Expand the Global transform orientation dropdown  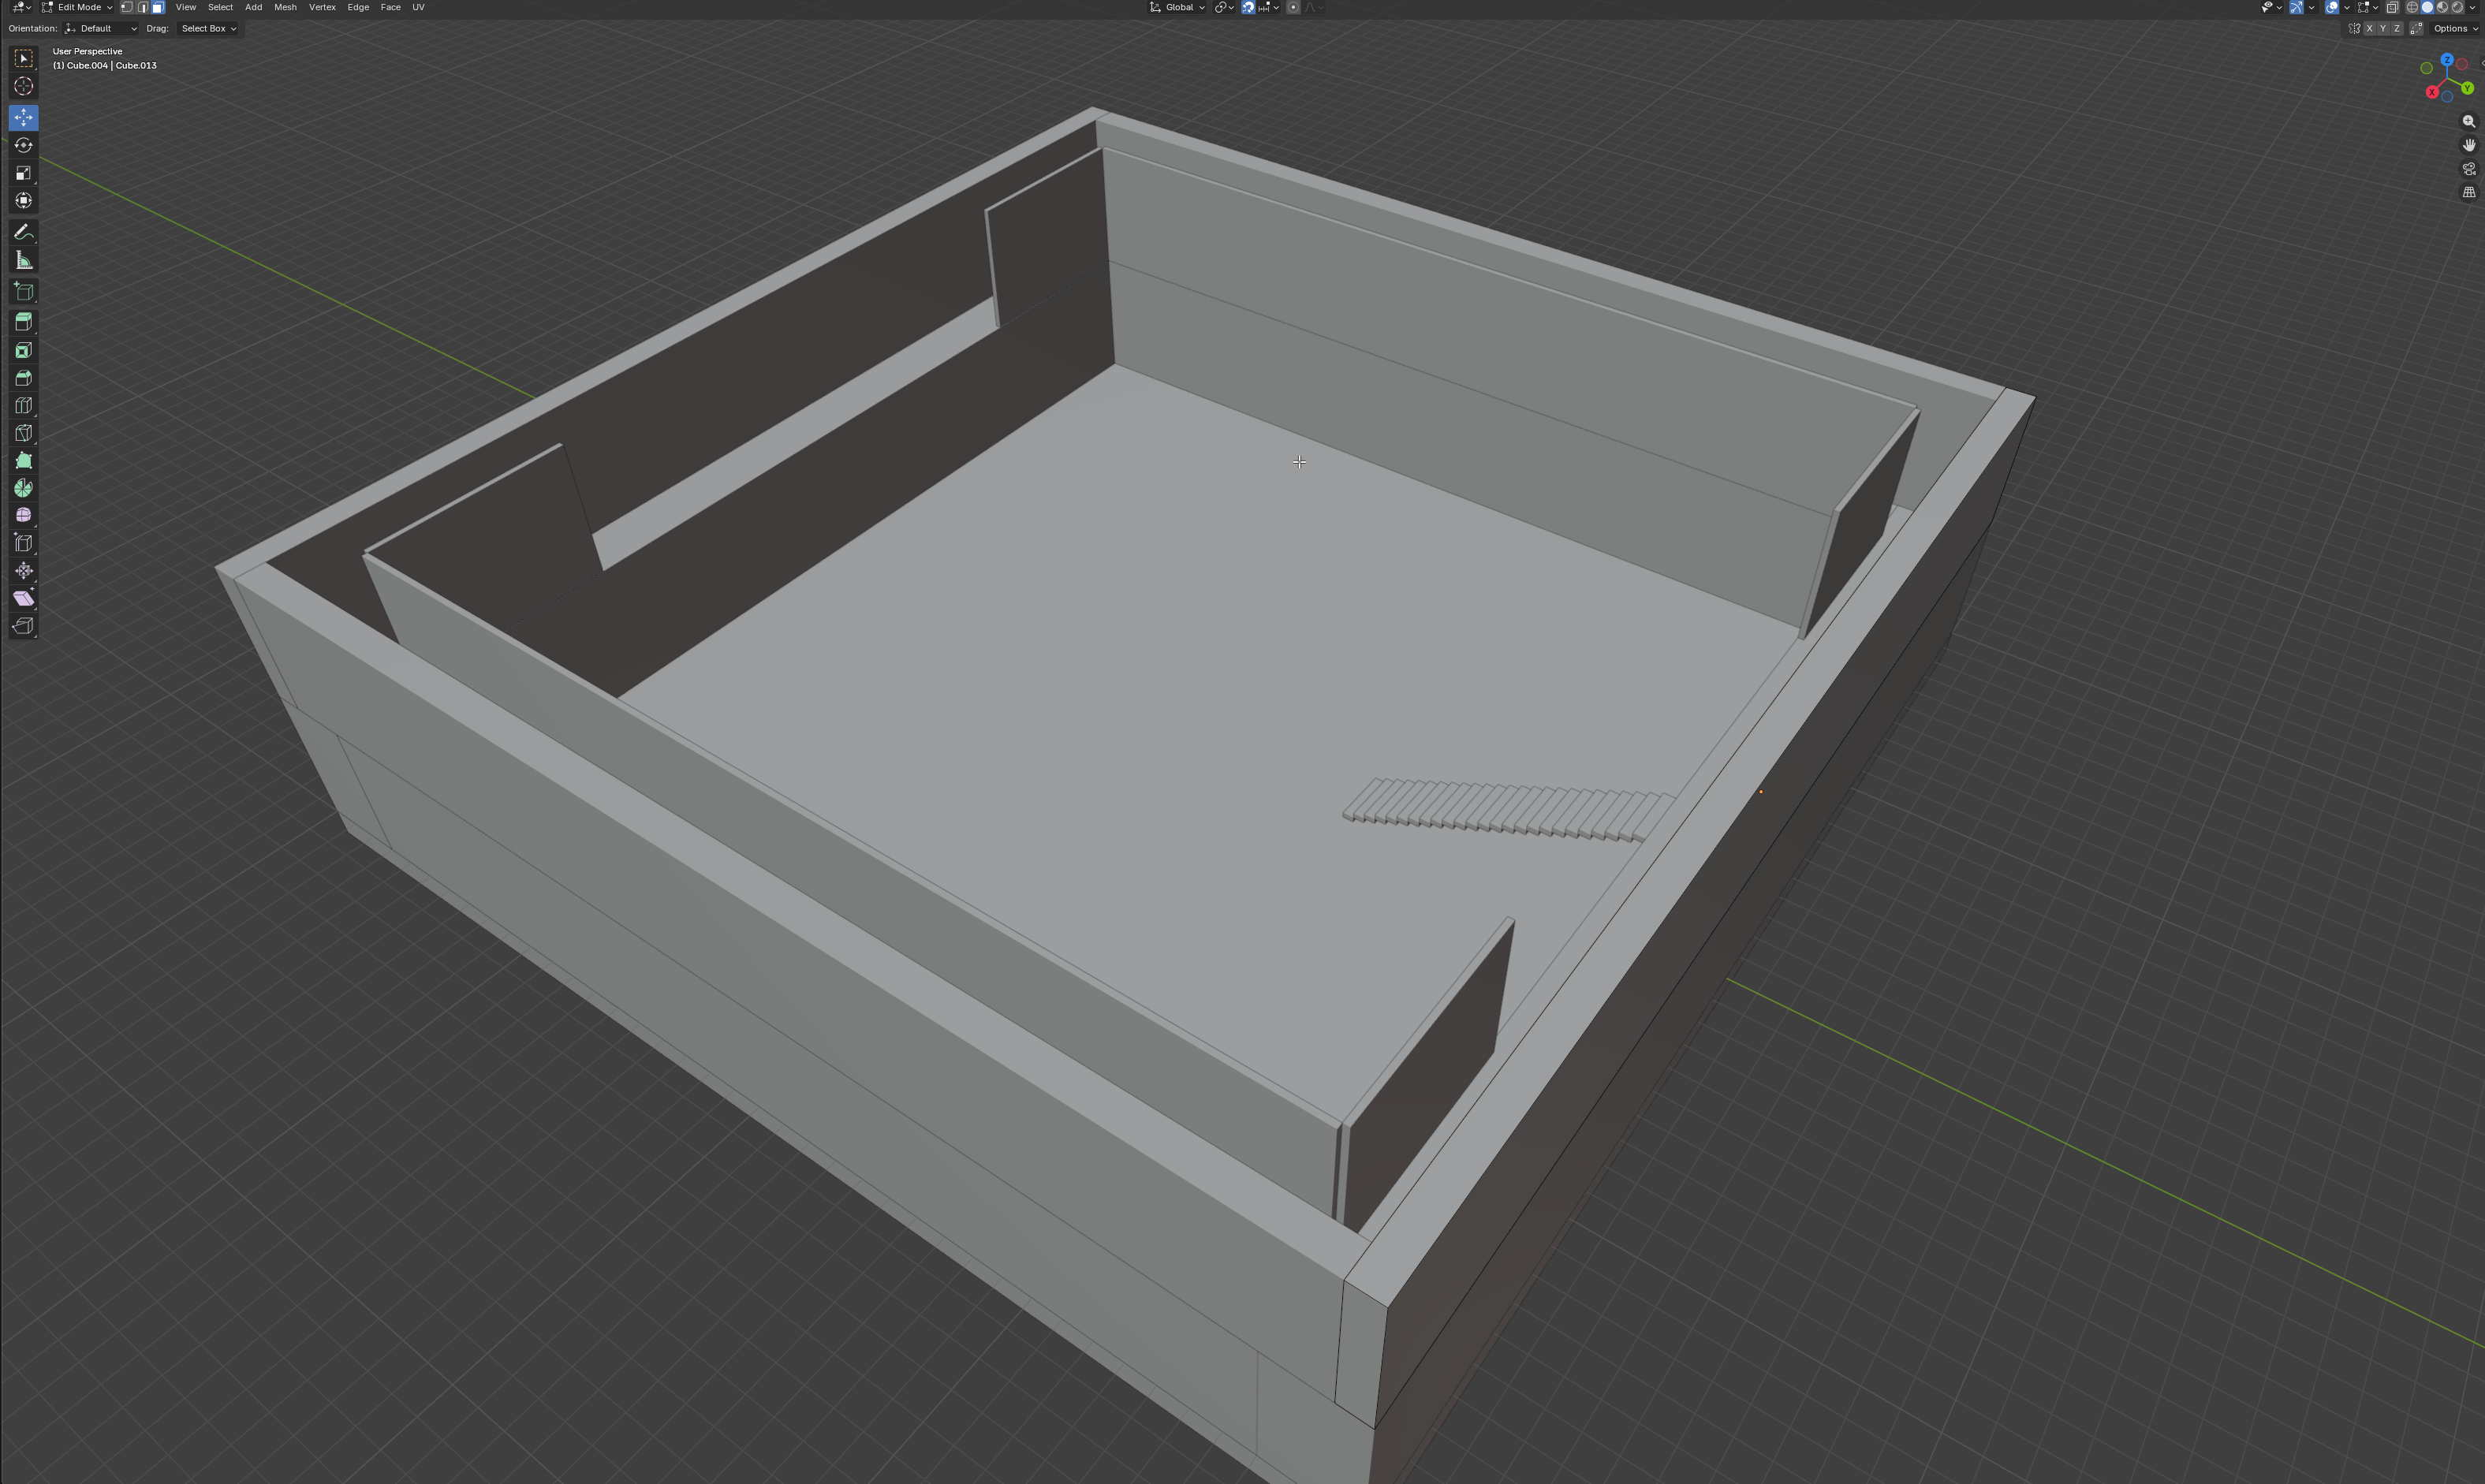pyautogui.click(x=1178, y=7)
